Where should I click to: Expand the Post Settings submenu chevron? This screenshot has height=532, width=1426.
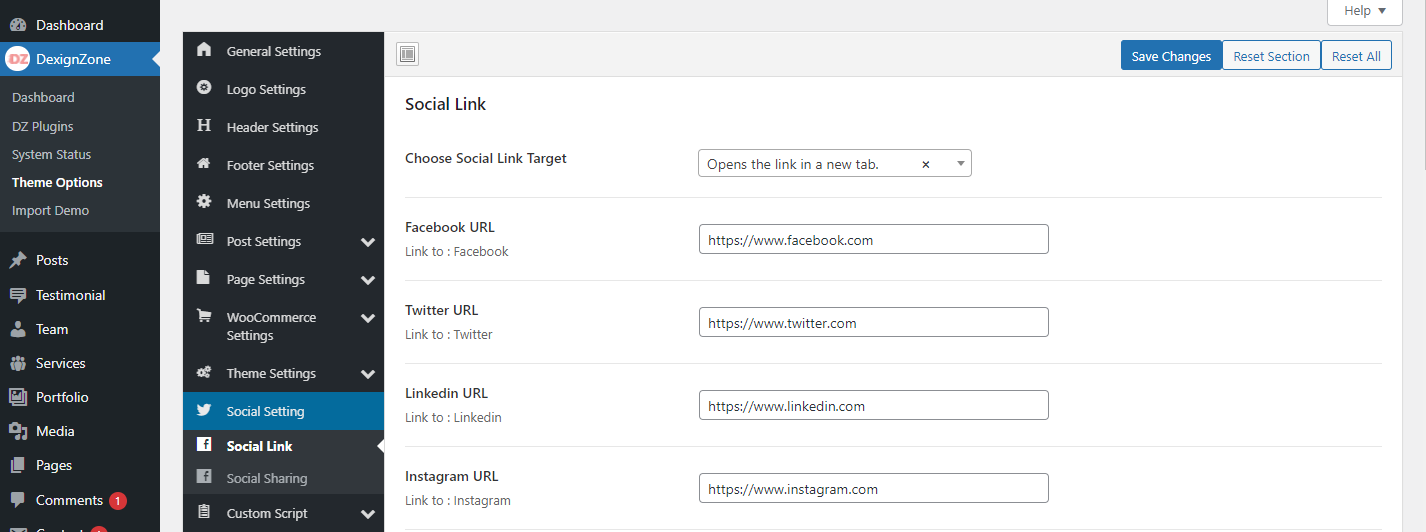[x=368, y=242]
